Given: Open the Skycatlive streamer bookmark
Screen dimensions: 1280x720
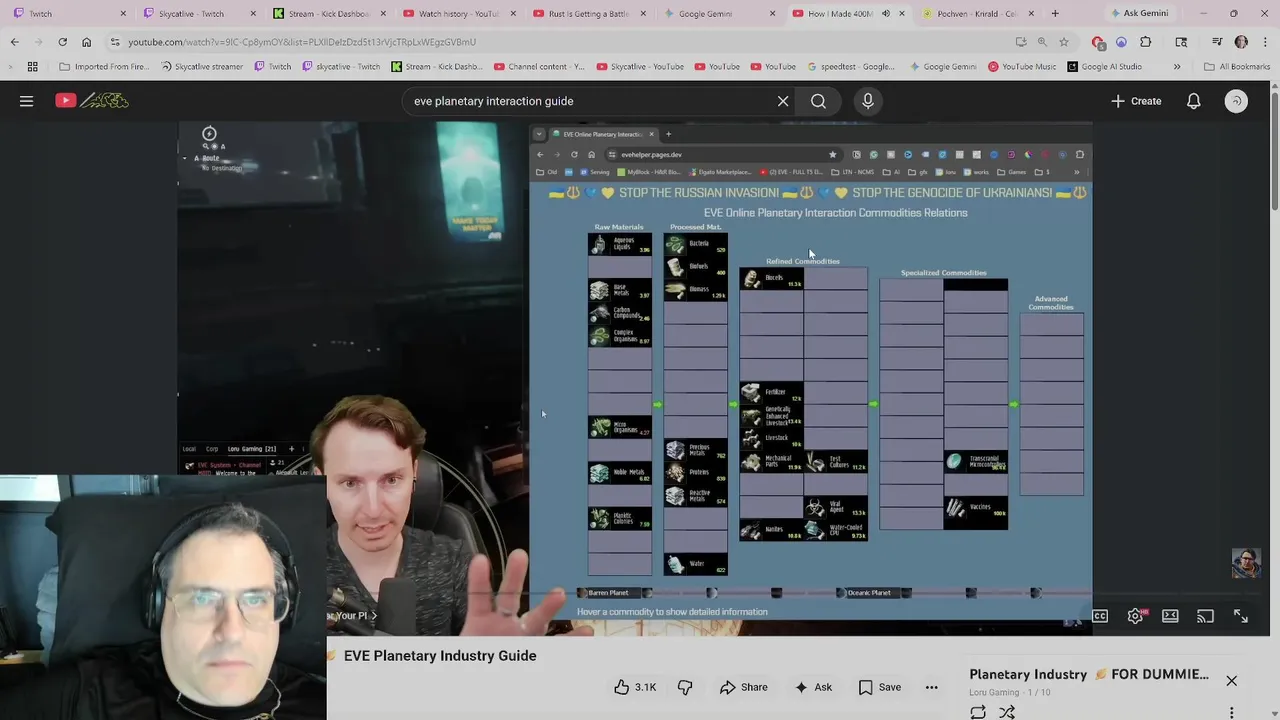Looking at the screenshot, I should coord(200,67).
